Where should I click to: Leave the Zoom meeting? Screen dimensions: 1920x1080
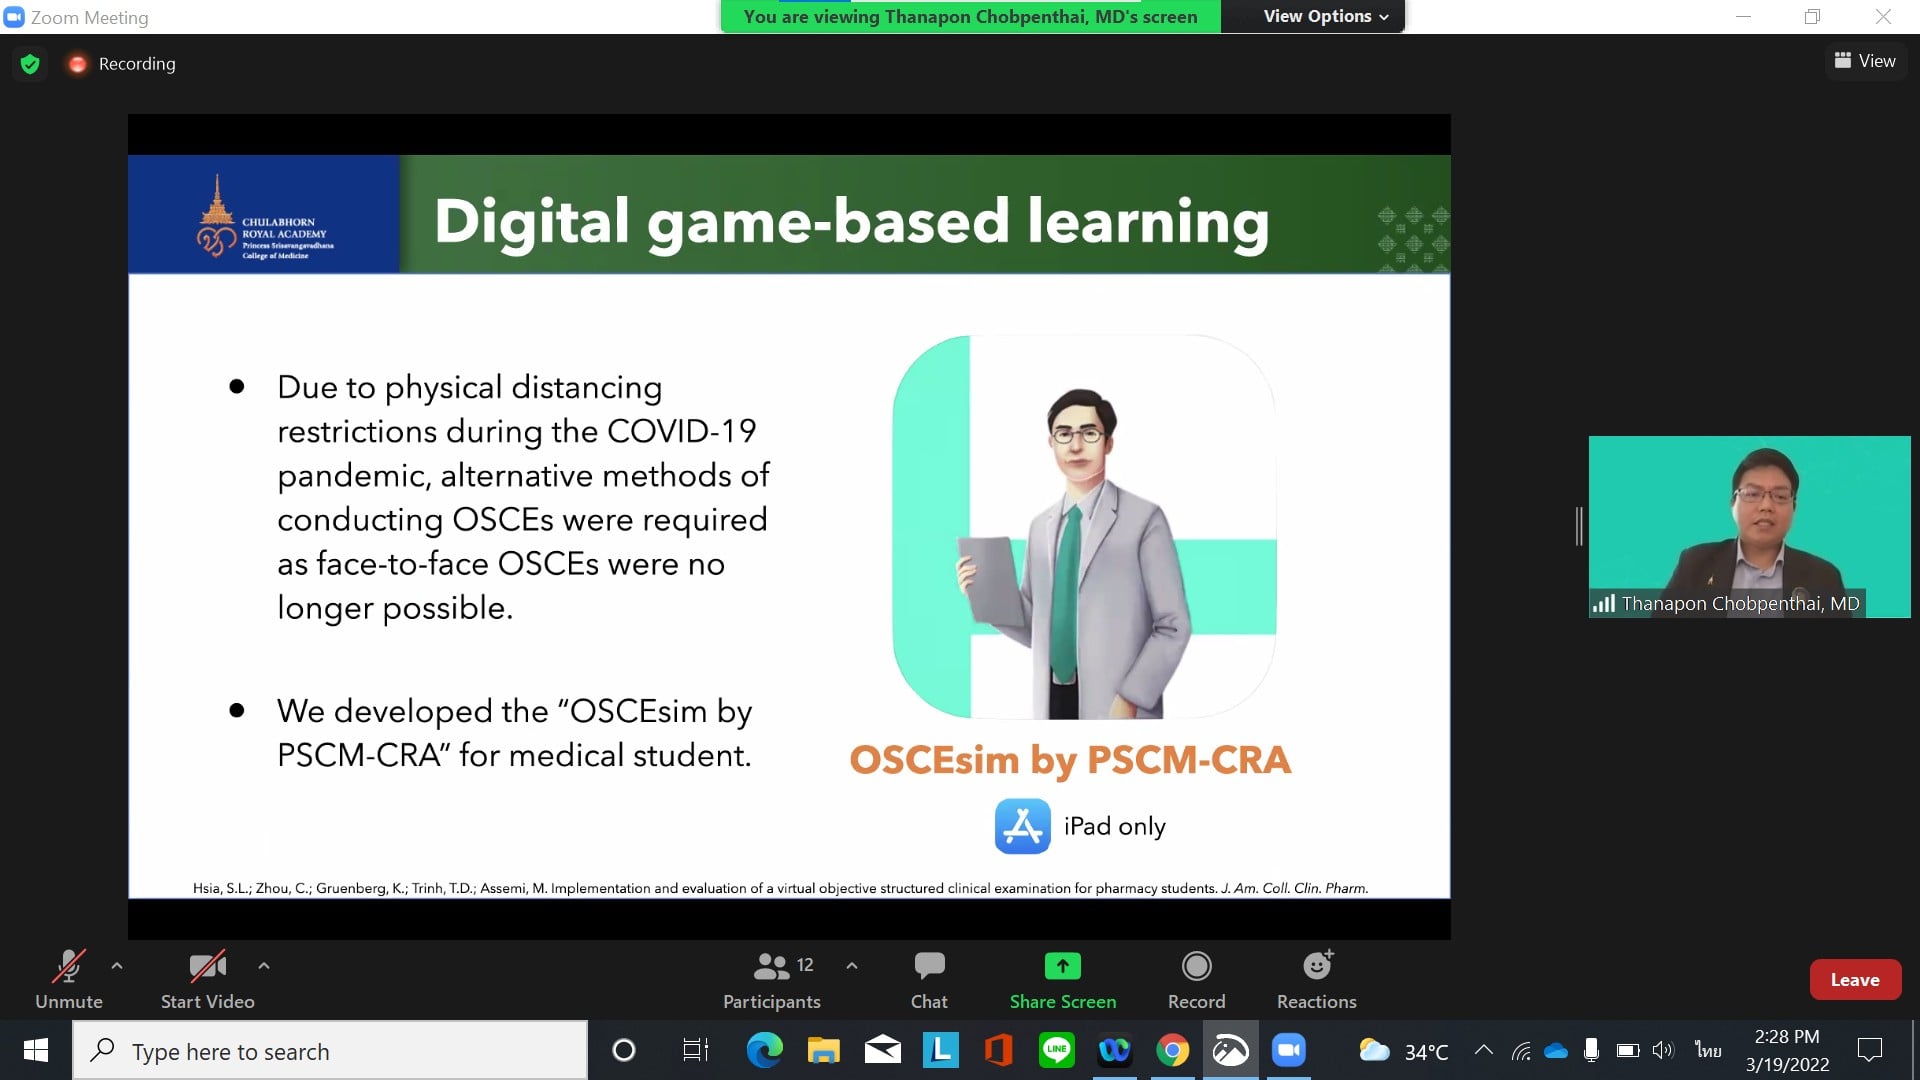(x=1855, y=980)
